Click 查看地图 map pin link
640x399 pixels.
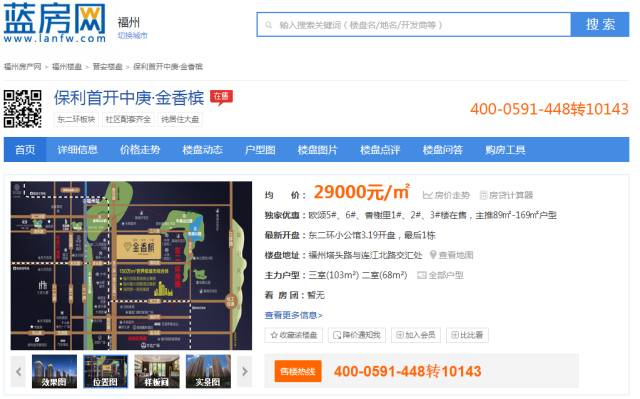point(451,255)
